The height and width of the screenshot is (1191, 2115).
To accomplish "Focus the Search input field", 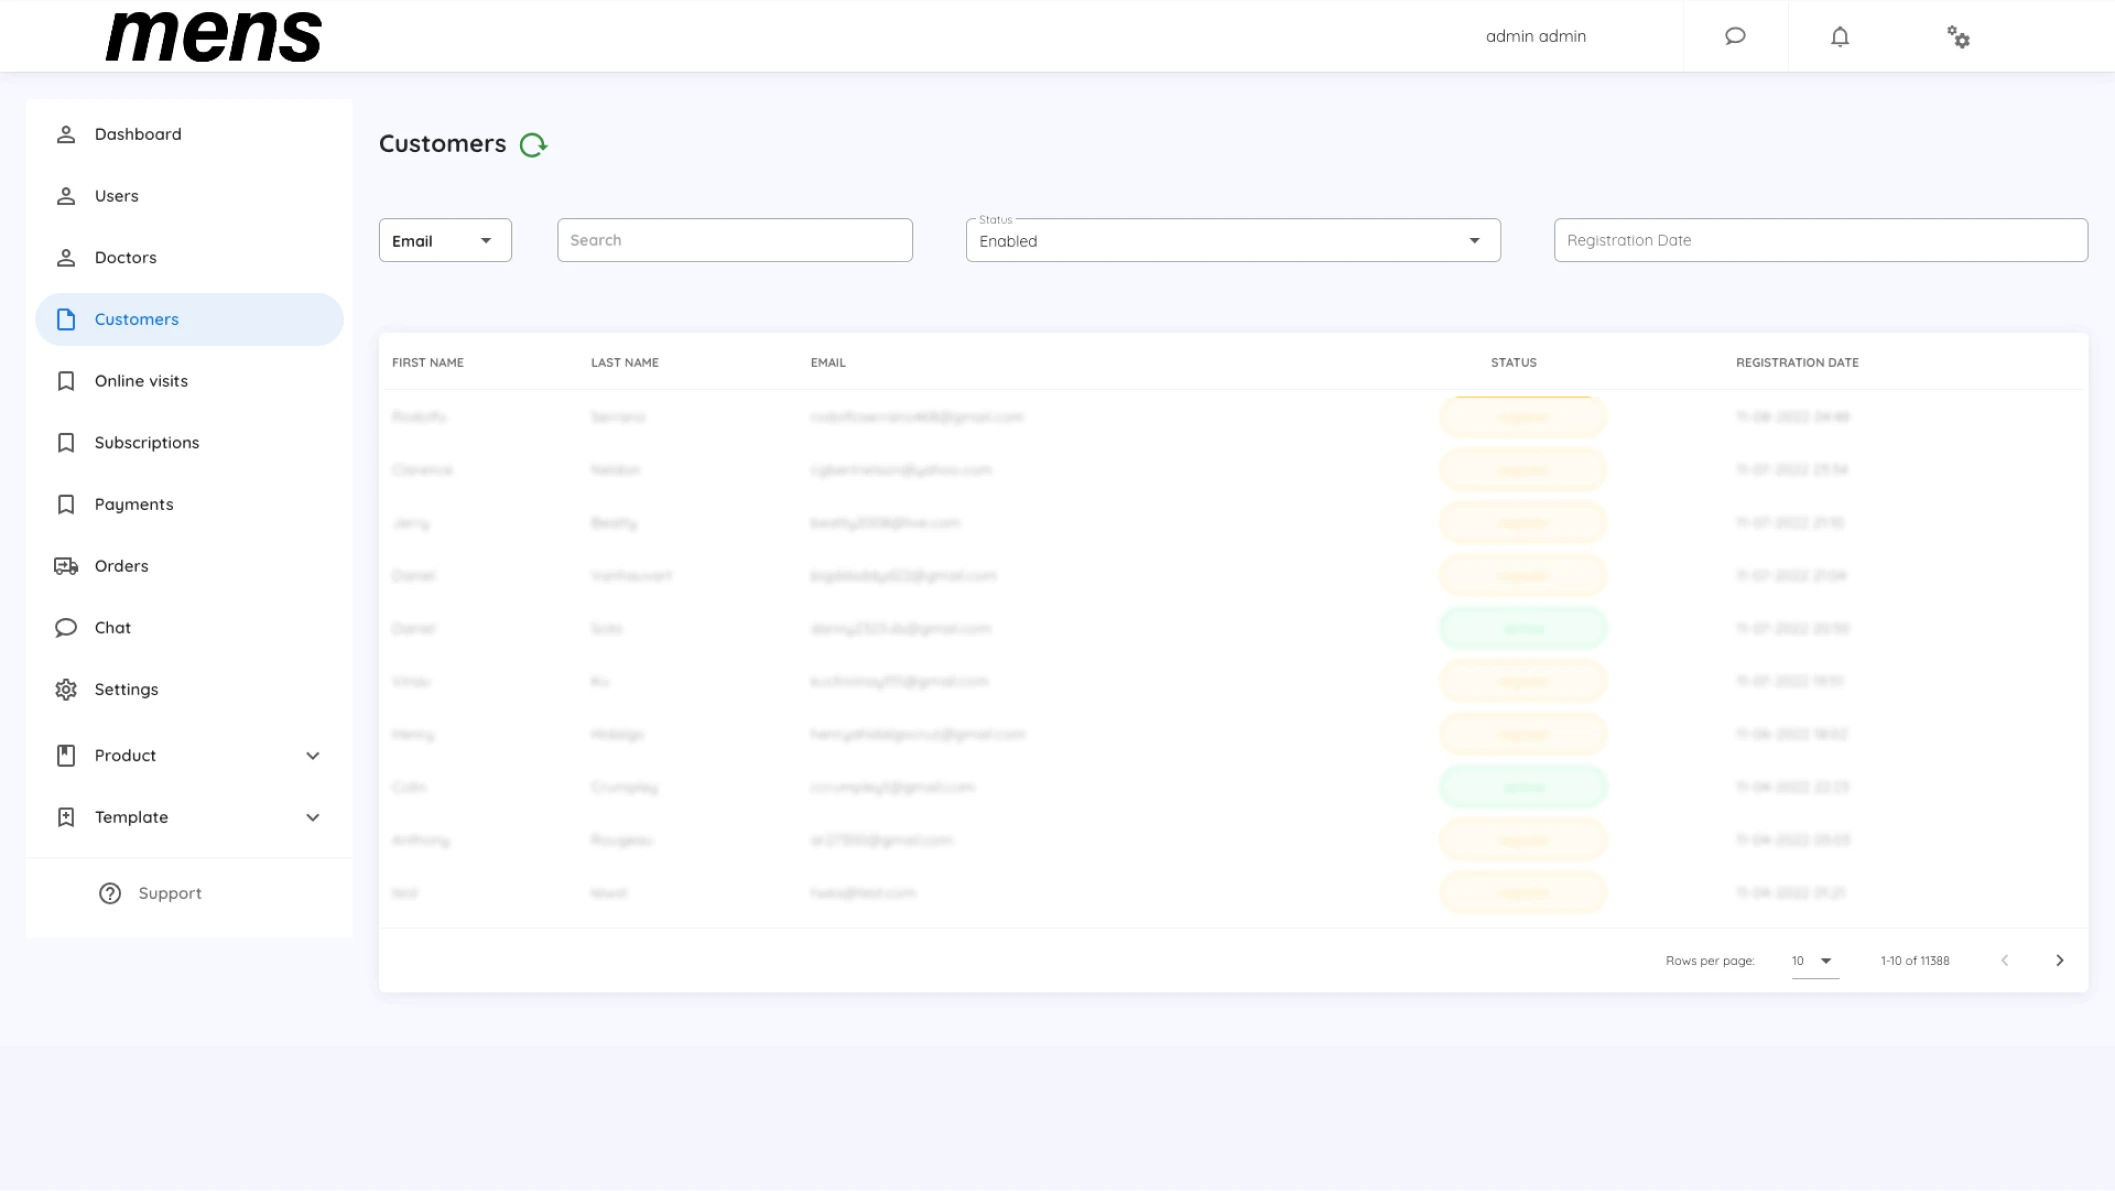I will 735,241.
